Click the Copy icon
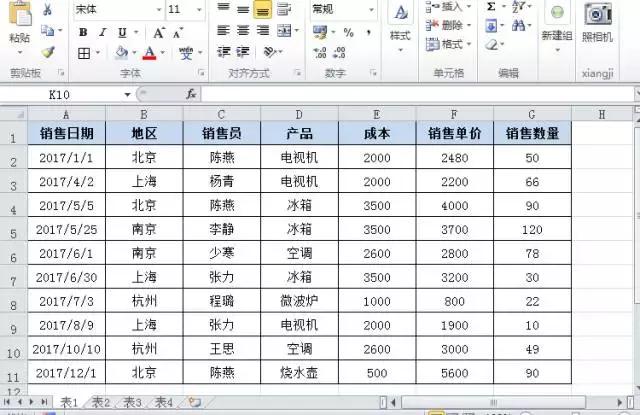 click(48, 31)
